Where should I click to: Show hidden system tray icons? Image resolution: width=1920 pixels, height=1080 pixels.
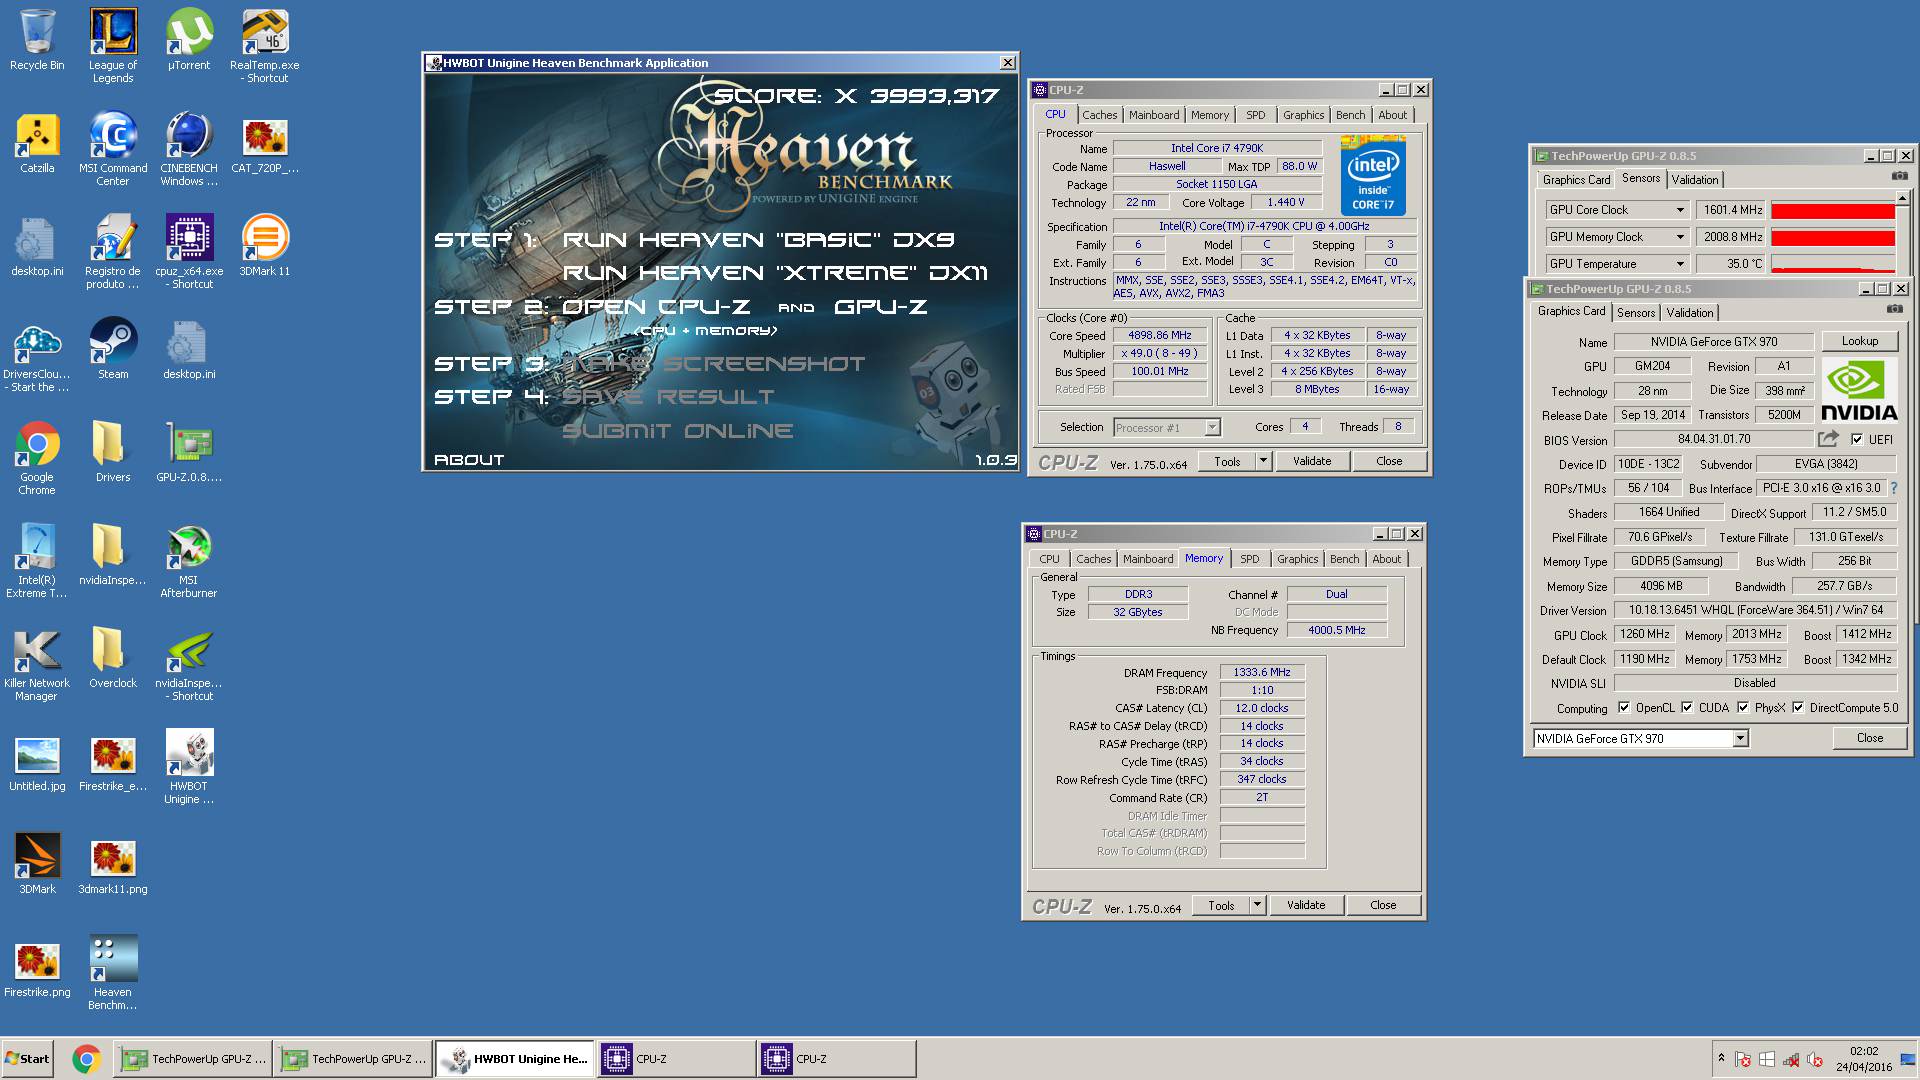pyautogui.click(x=1721, y=1057)
